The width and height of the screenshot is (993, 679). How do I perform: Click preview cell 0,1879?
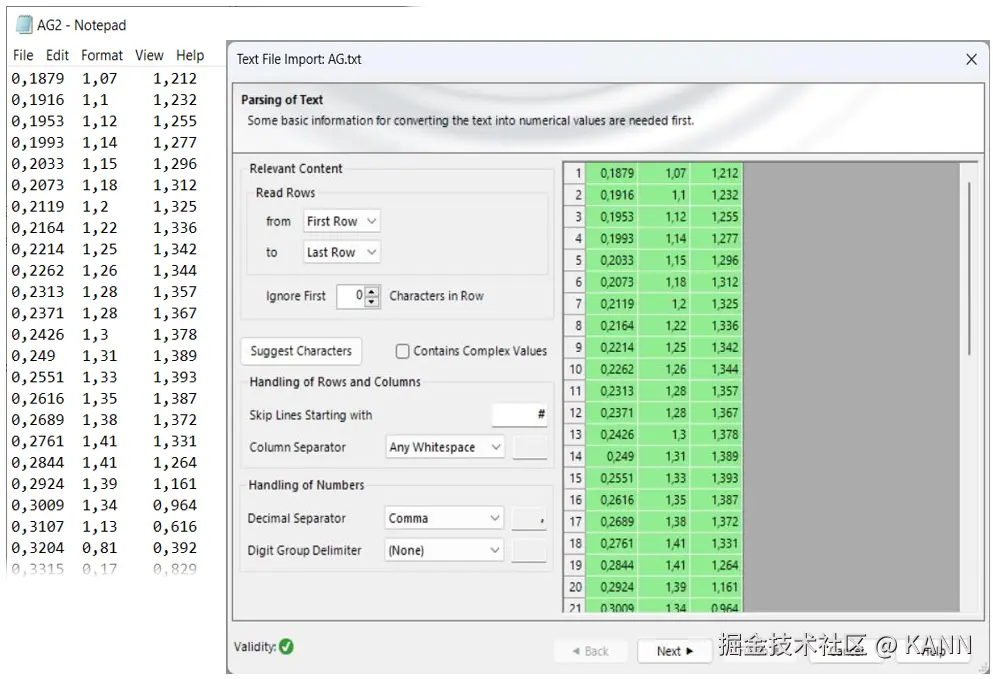click(612, 174)
